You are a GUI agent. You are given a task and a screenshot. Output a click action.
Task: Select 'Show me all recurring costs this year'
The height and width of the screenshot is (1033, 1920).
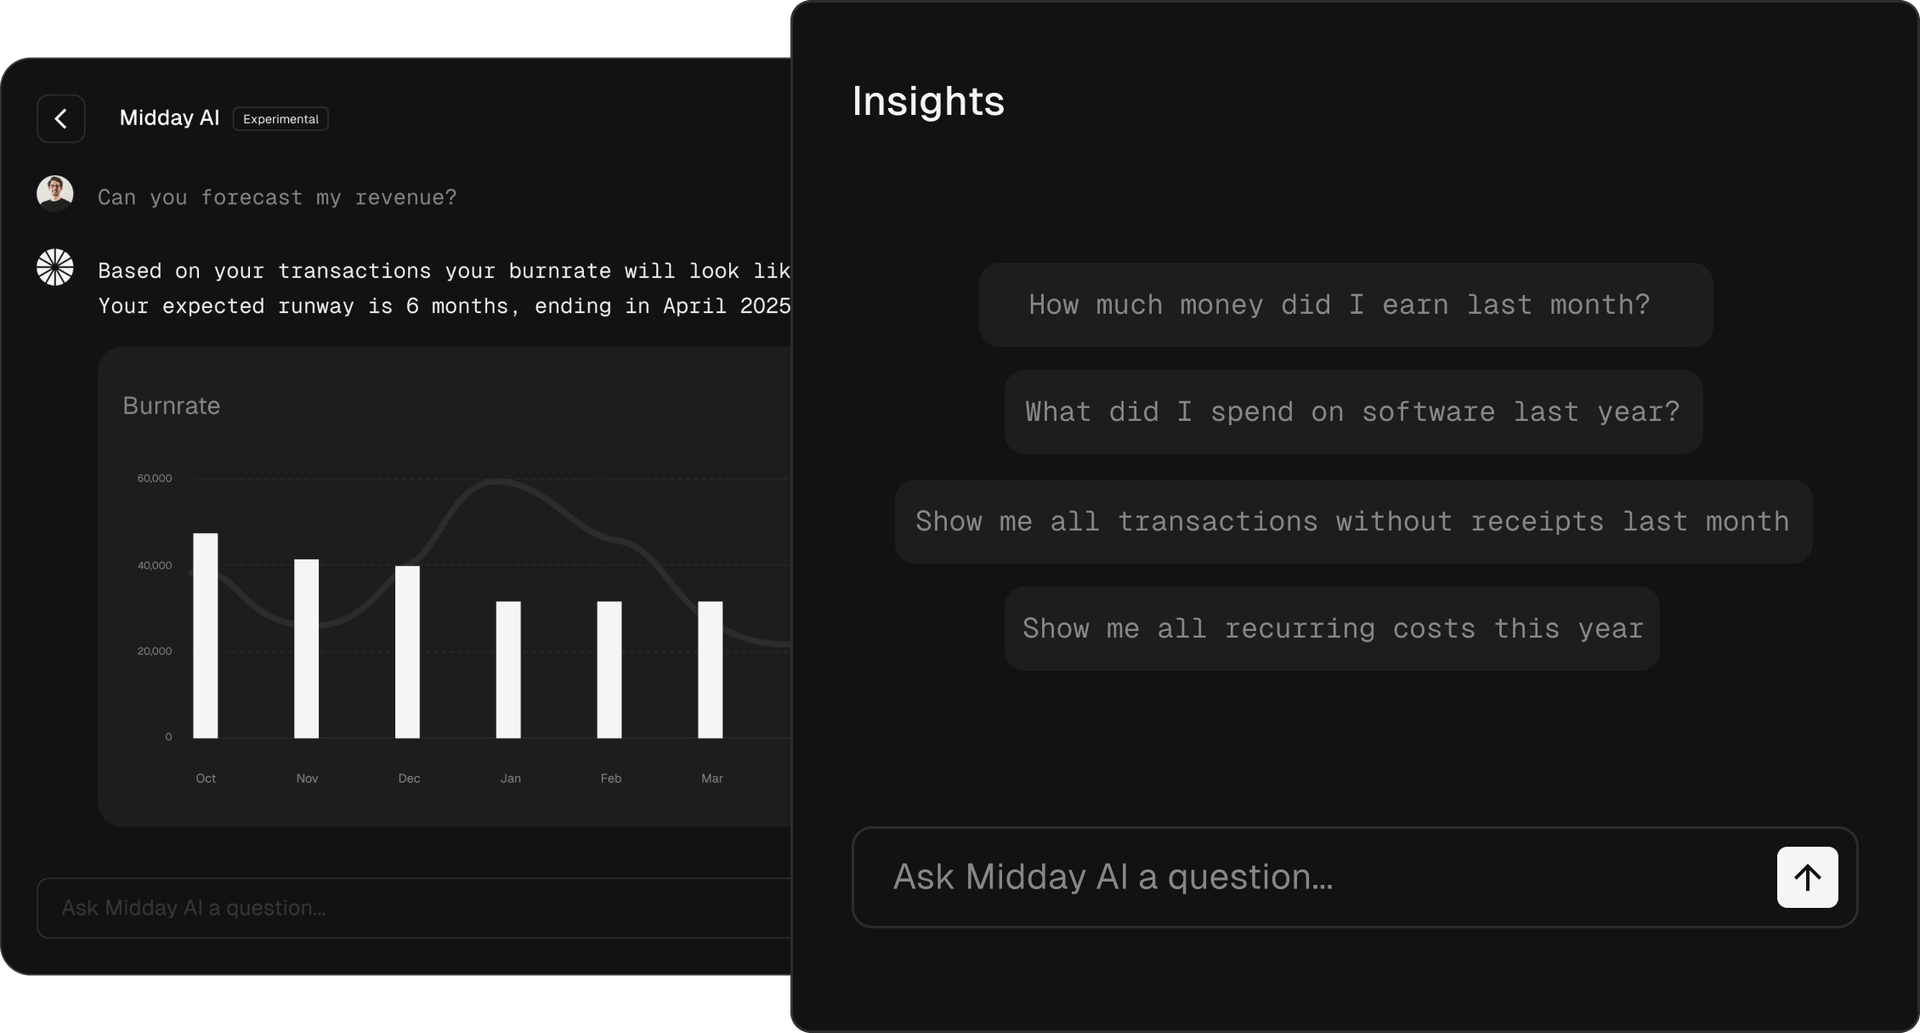tap(1332, 628)
